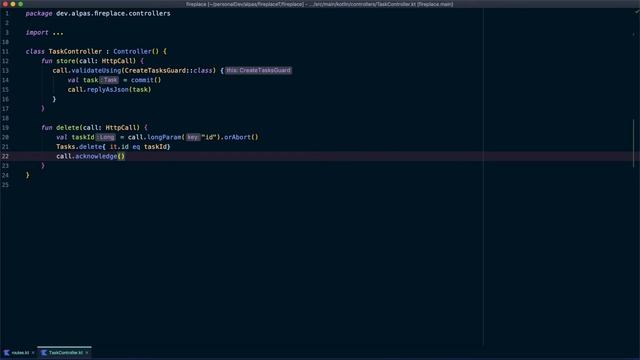
Task: Click the ': Long' type inlay hint
Action: (106, 137)
